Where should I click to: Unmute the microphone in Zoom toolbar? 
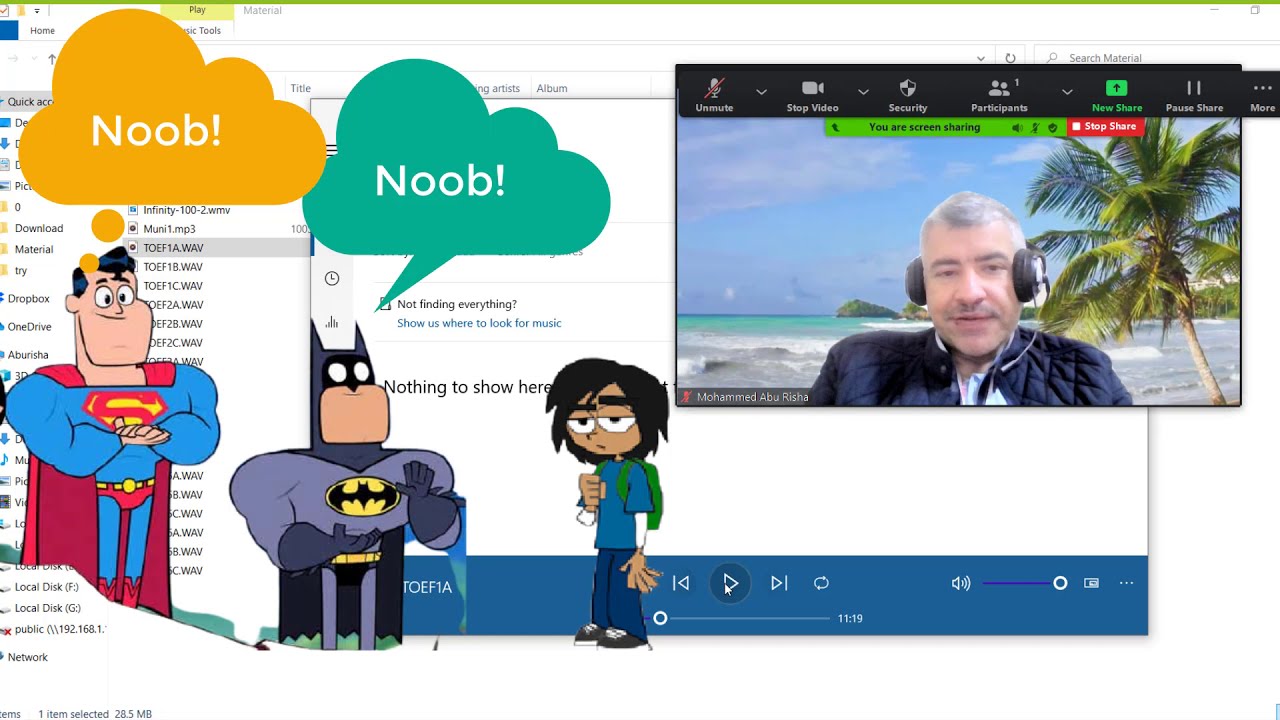coord(714,96)
